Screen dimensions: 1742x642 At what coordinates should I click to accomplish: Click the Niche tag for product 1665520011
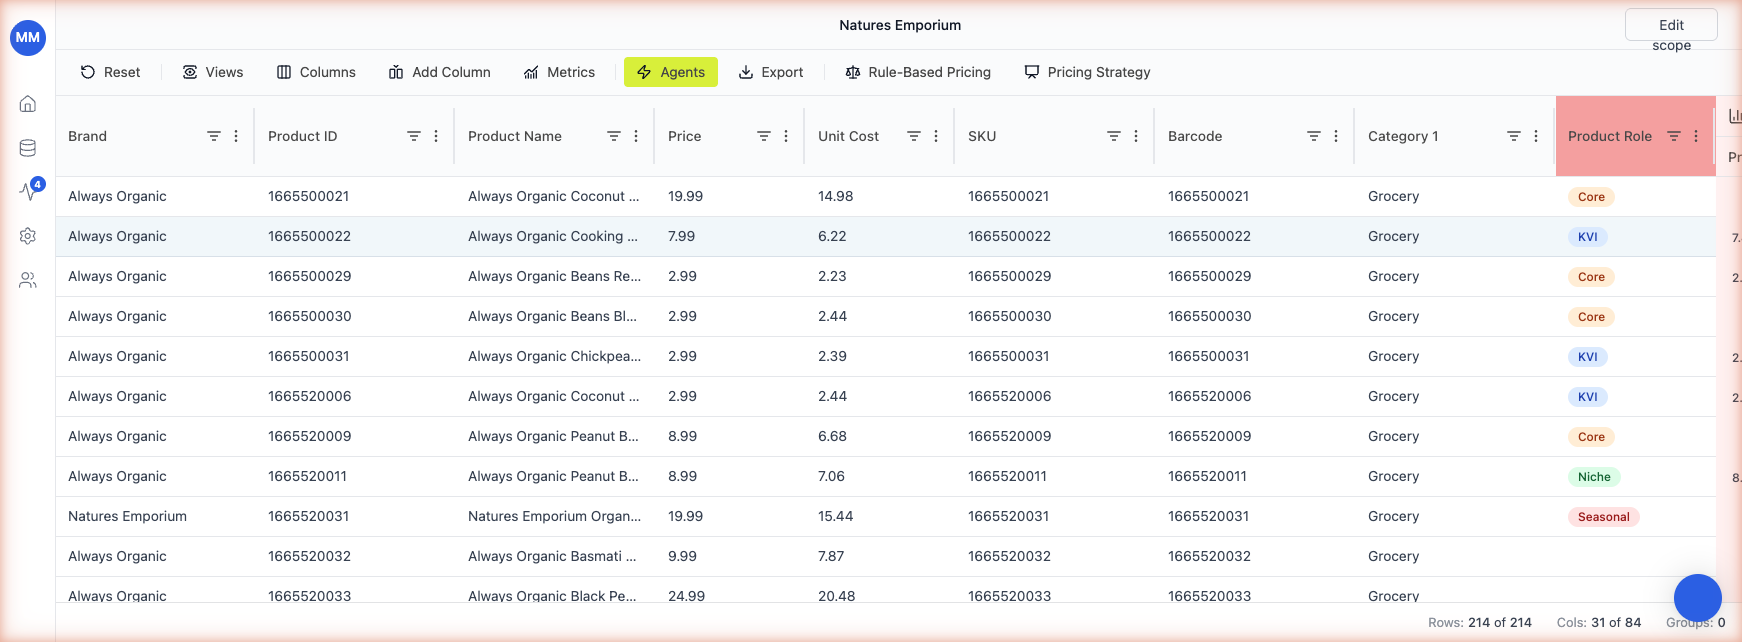point(1594,477)
